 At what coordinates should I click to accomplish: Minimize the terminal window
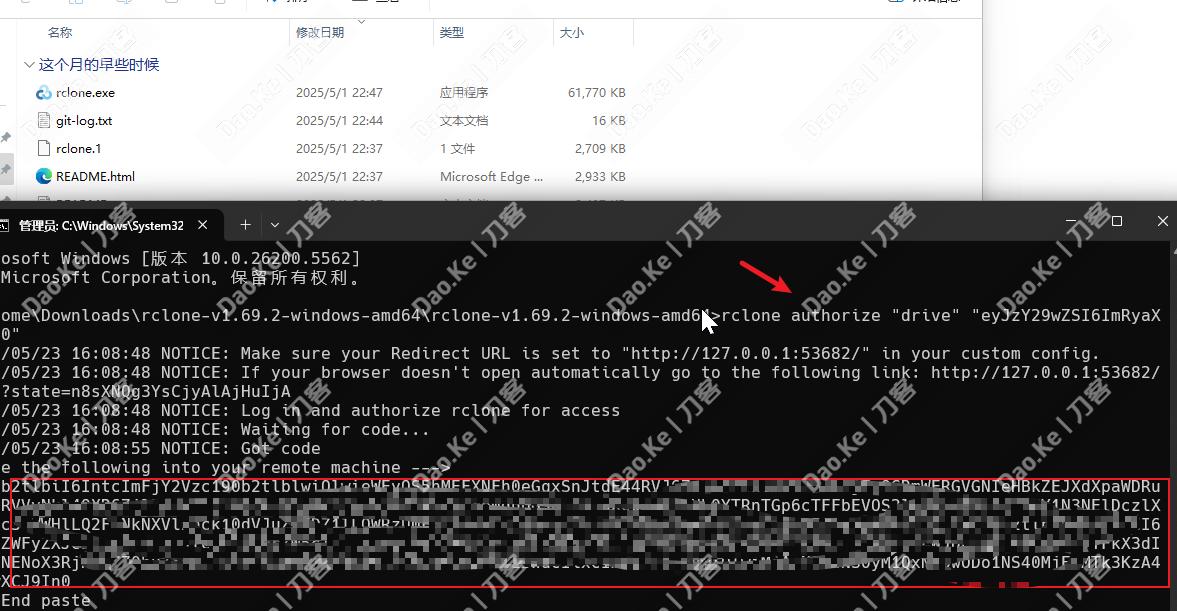[x=1071, y=221]
